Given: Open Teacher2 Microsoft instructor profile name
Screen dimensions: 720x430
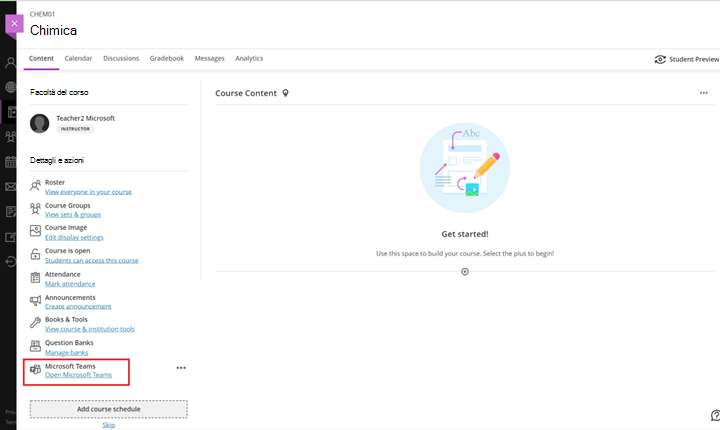Looking at the screenshot, I should (85, 118).
